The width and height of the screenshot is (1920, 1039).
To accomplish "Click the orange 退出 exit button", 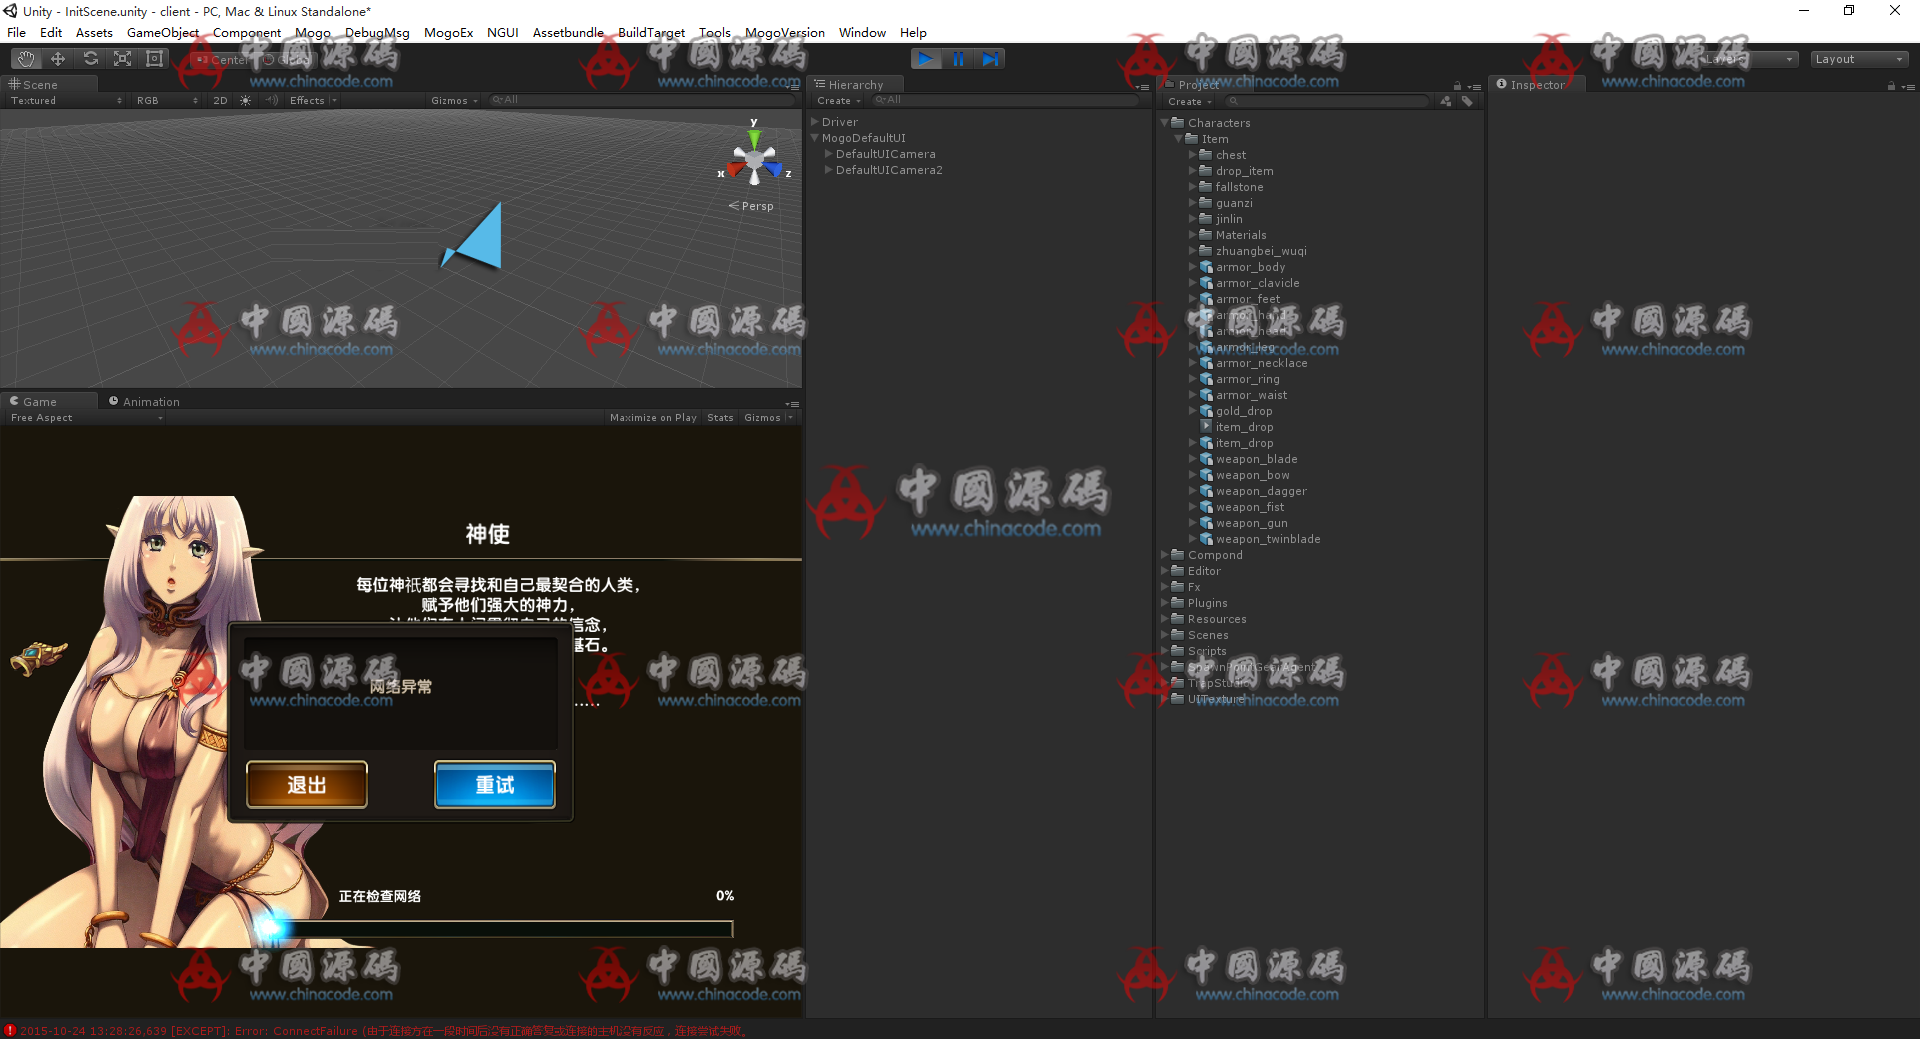I will click(307, 785).
